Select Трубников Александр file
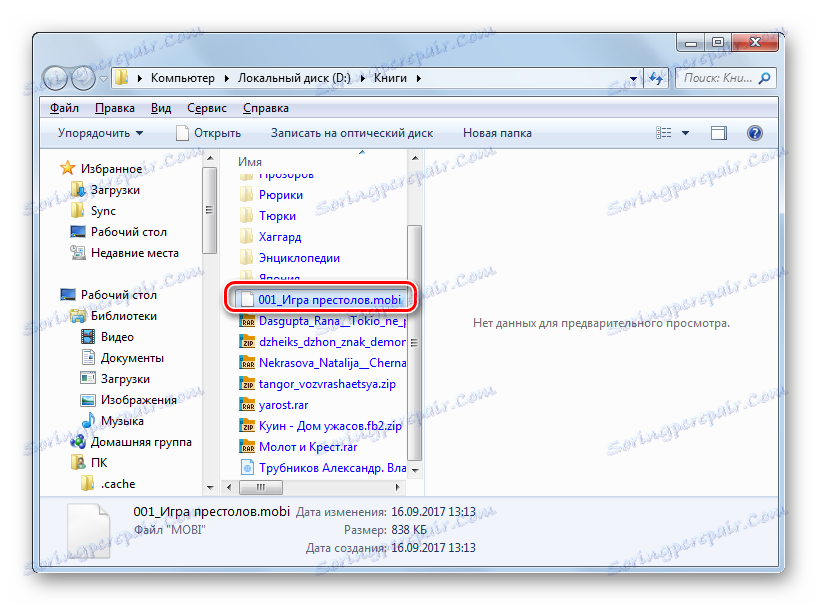Viewport: 818px width, 606px height. 322,468
